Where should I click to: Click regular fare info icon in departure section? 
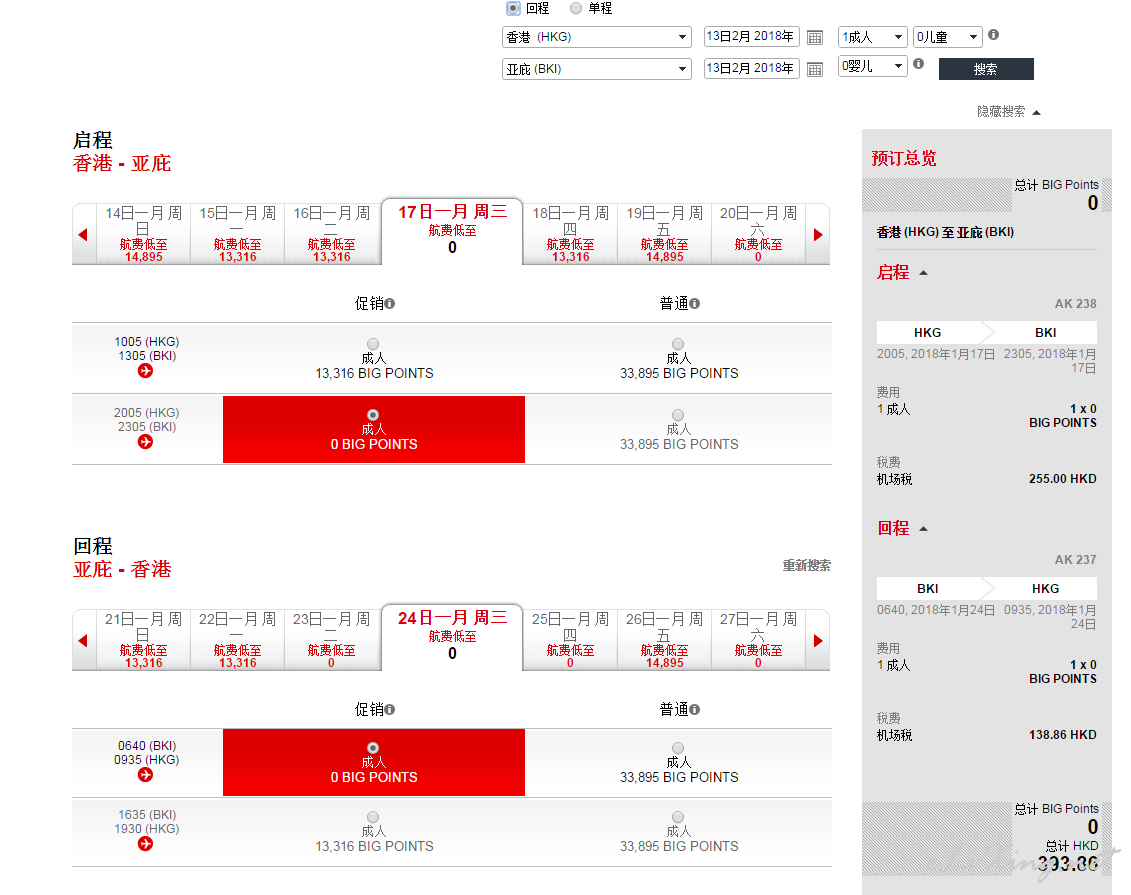(695, 304)
